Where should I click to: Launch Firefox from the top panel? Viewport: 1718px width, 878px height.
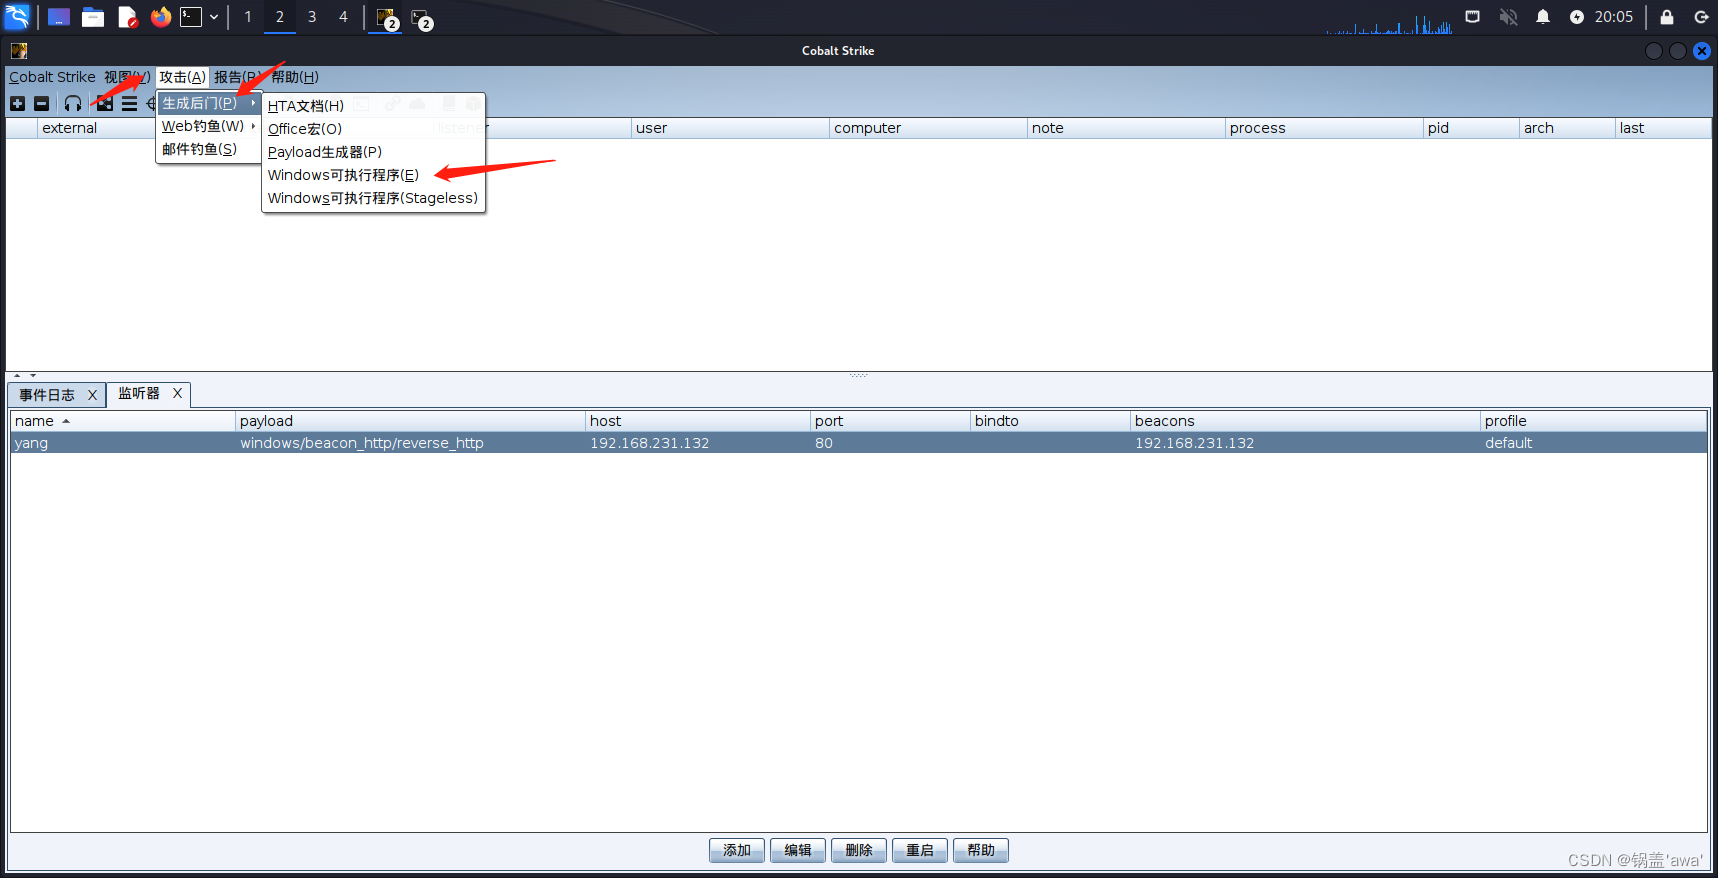pyautogui.click(x=161, y=17)
